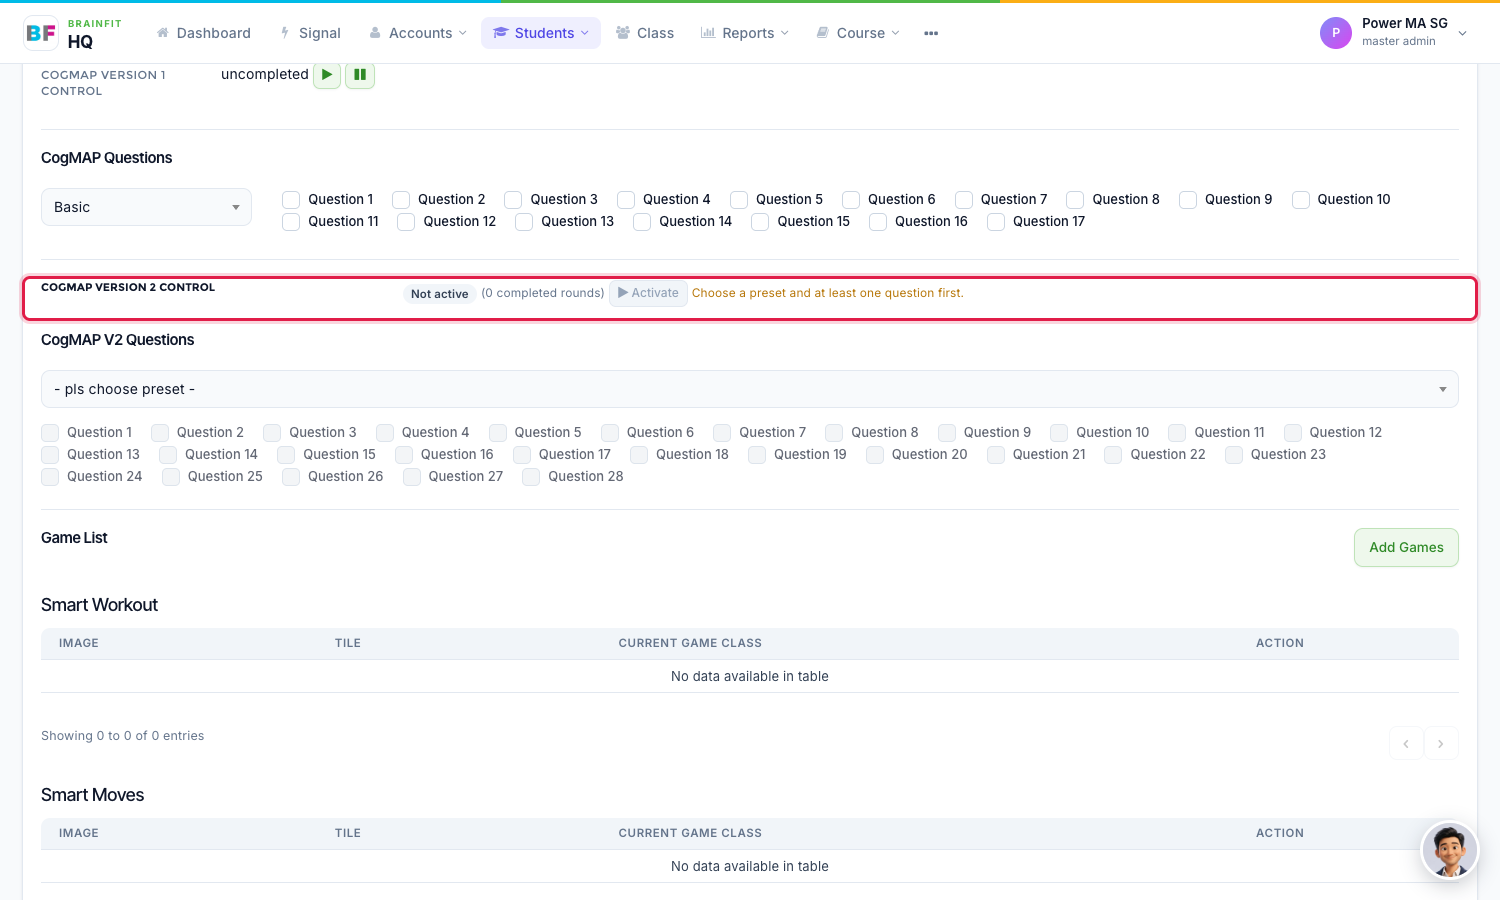1500x900 pixels.
Task: Check CogMAP Question 10 in Basic set
Action: 1301,200
